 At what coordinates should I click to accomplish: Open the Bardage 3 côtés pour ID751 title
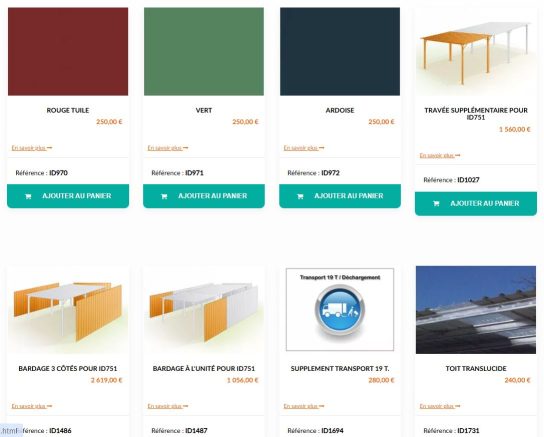tap(68, 369)
